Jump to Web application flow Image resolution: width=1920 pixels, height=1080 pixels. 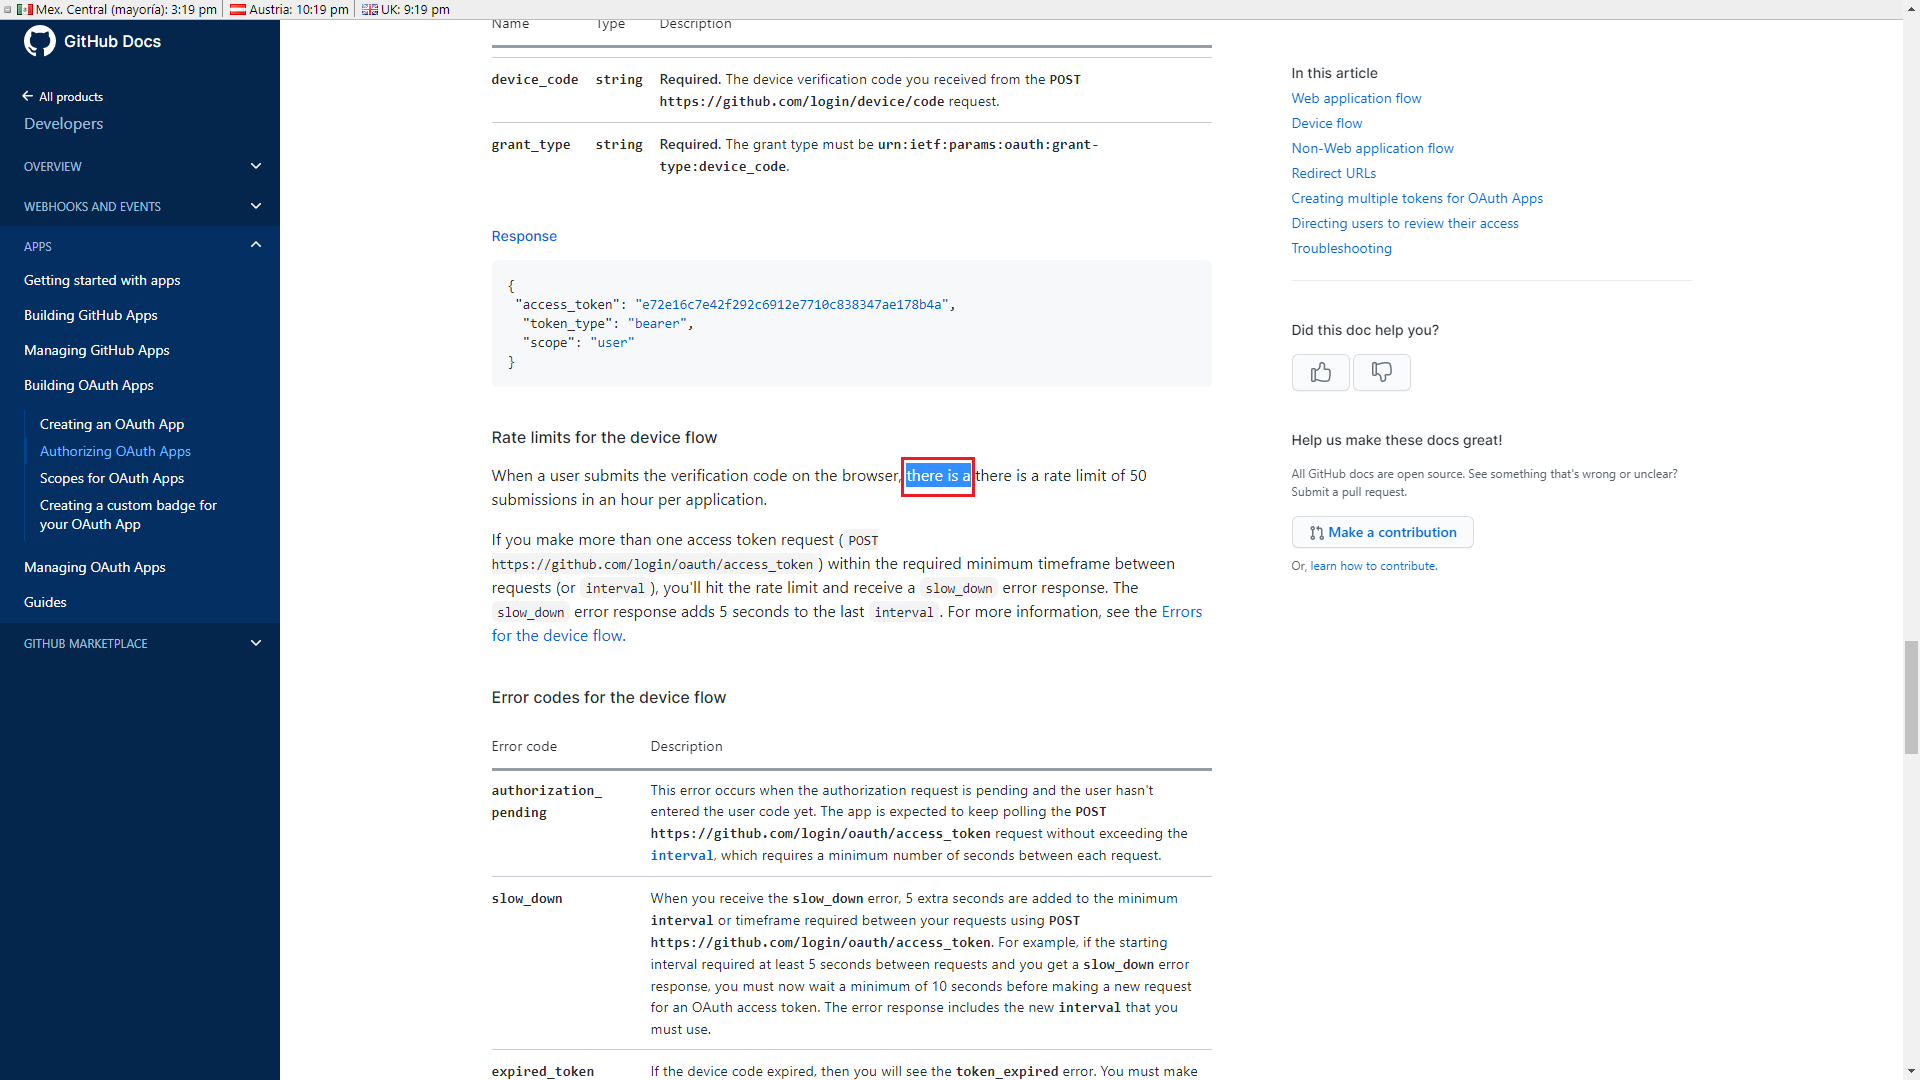[1356, 98]
